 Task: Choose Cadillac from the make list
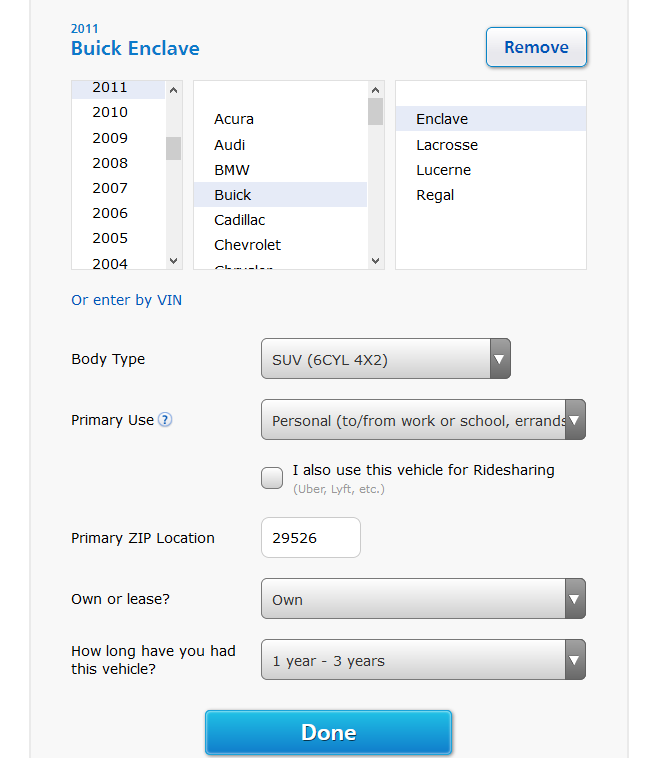click(280, 220)
